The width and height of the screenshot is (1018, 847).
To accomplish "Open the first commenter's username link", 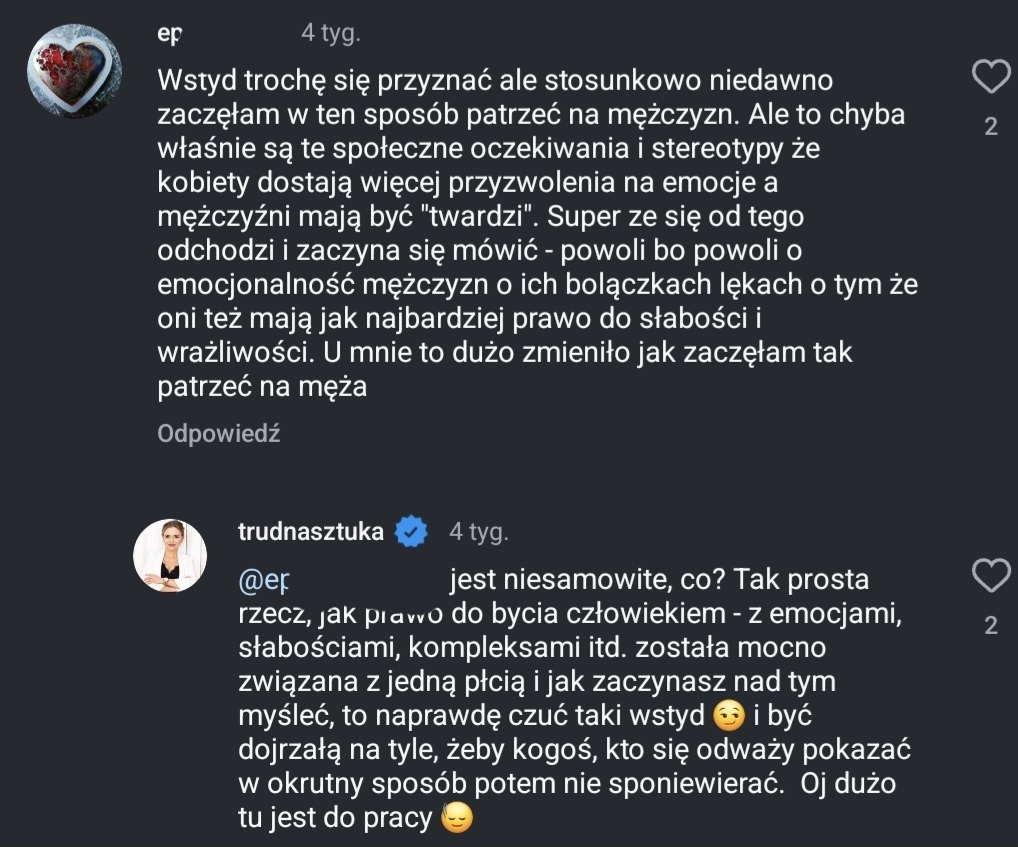I will [170, 34].
